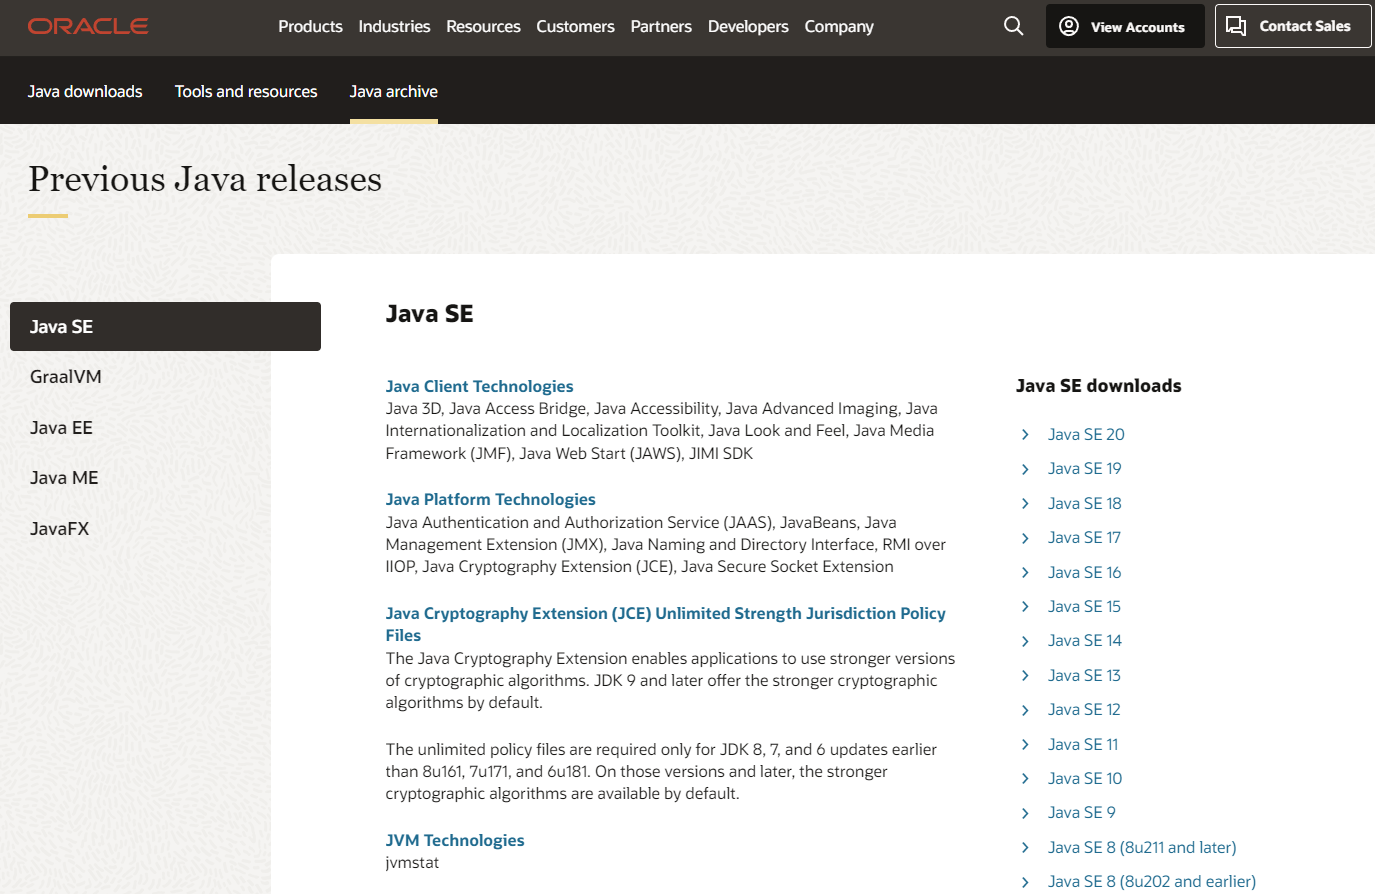This screenshot has width=1375, height=894.
Task: Click chevron beside Java SE 8 (8u202 and earlier)
Action: click(1025, 882)
